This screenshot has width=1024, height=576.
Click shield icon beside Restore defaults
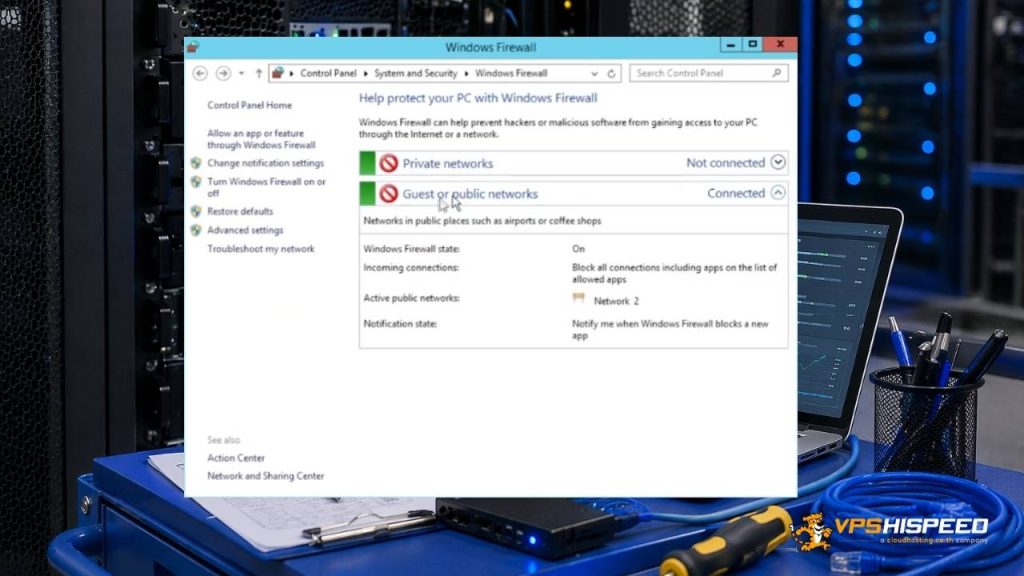196,212
